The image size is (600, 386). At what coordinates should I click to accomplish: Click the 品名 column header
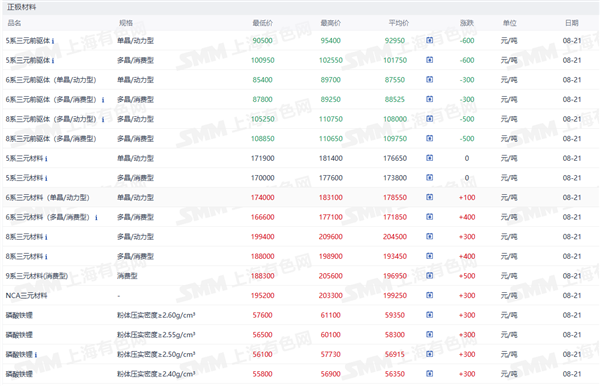pyautogui.click(x=14, y=23)
